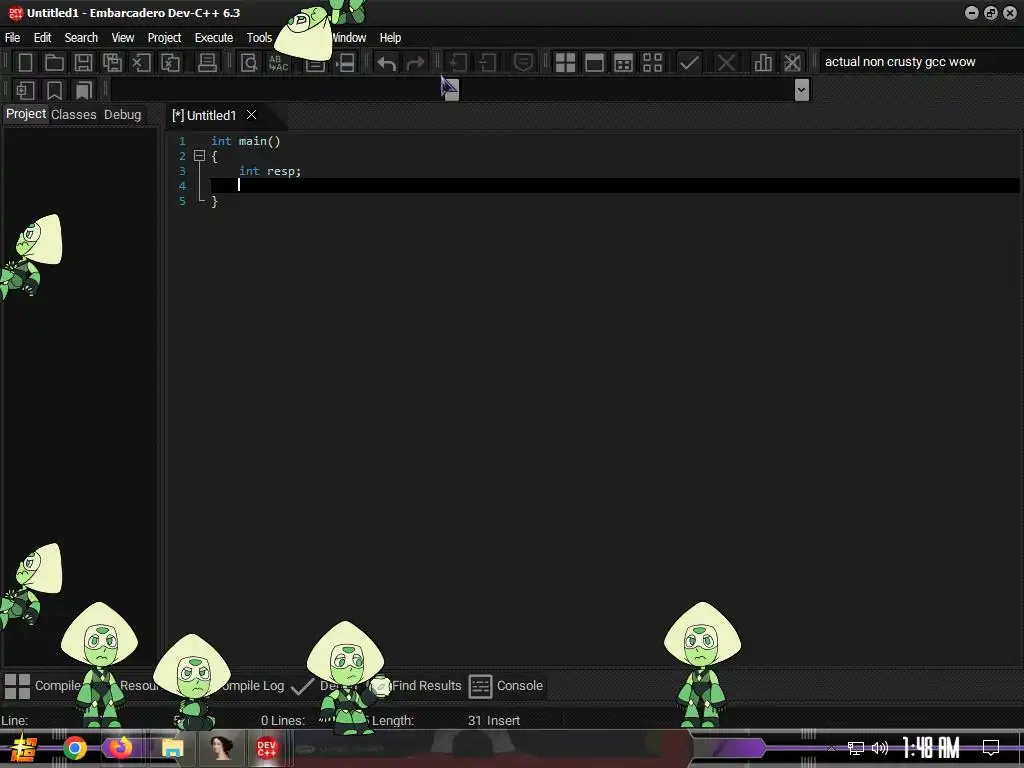Open the Console tab
This screenshot has height=768, width=1024.
click(x=507, y=686)
